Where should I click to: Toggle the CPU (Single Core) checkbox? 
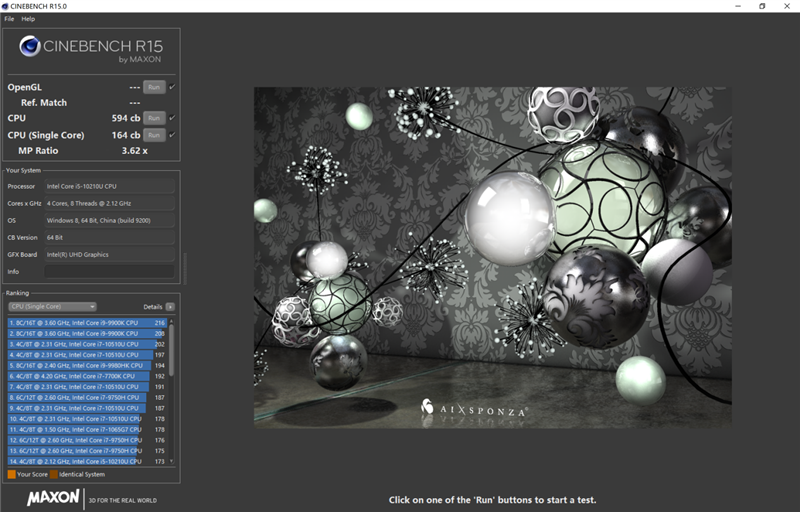tap(172, 135)
